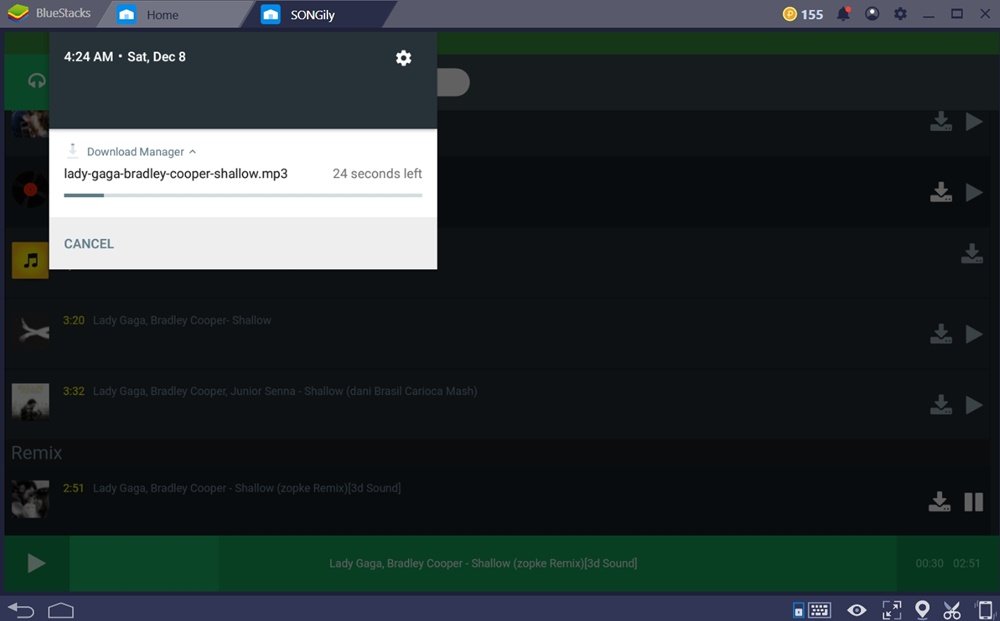The width and height of the screenshot is (1000, 621).
Task: Download the 2:51 zopke Remix track
Action: point(939,502)
